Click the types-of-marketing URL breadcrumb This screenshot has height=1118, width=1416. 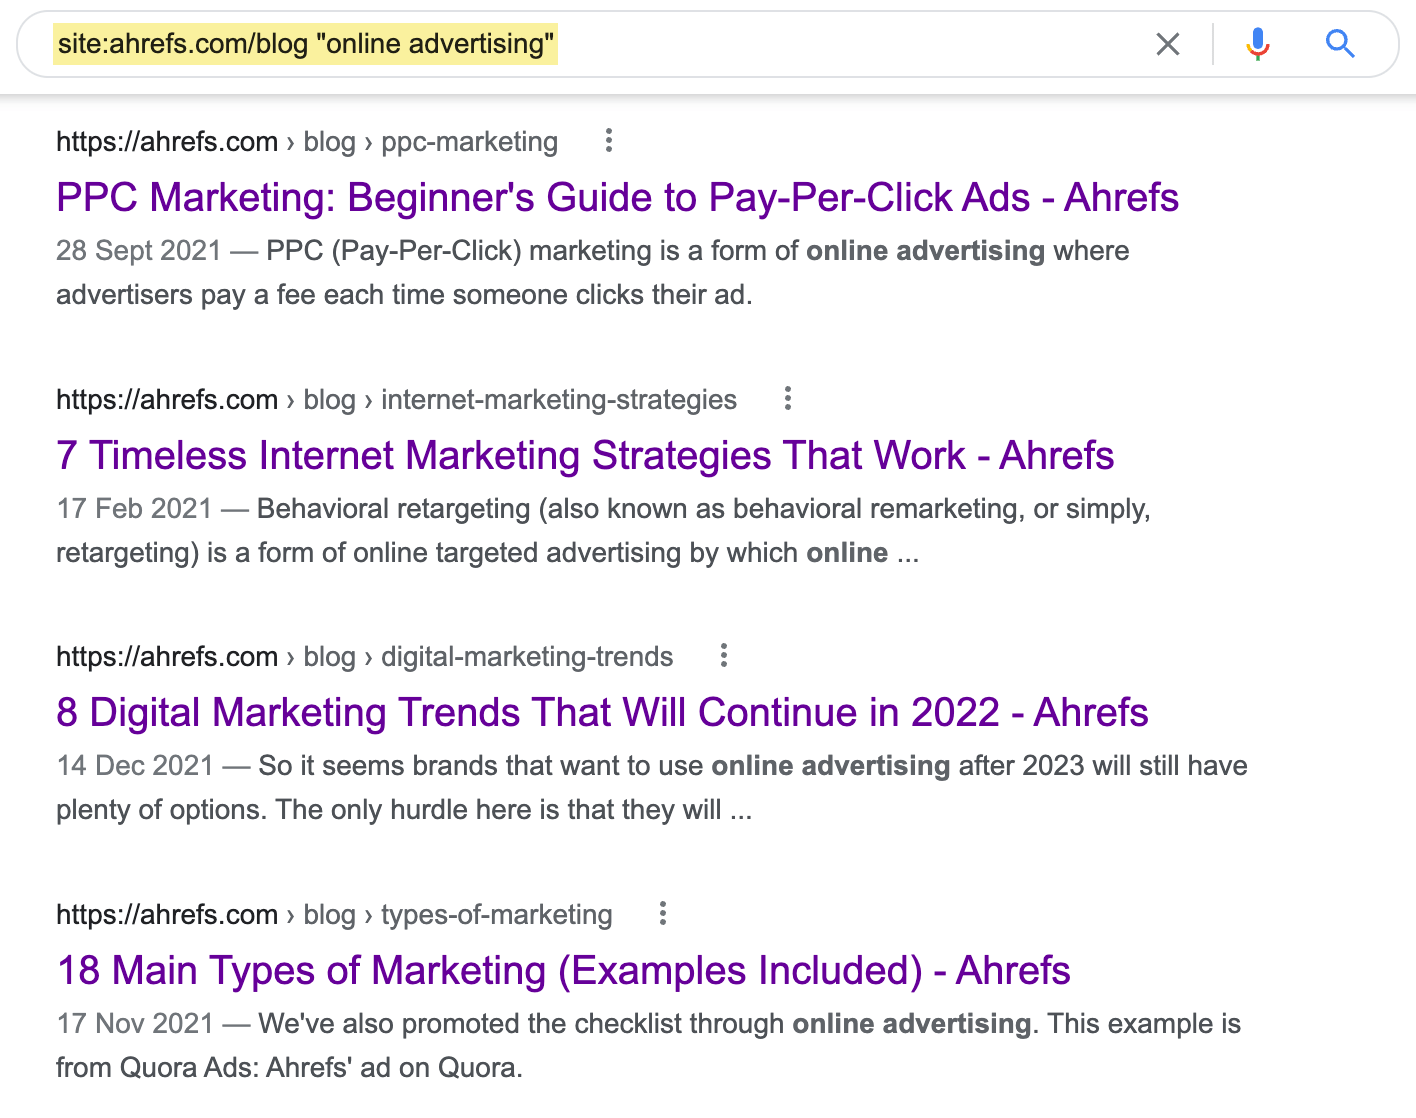point(334,915)
